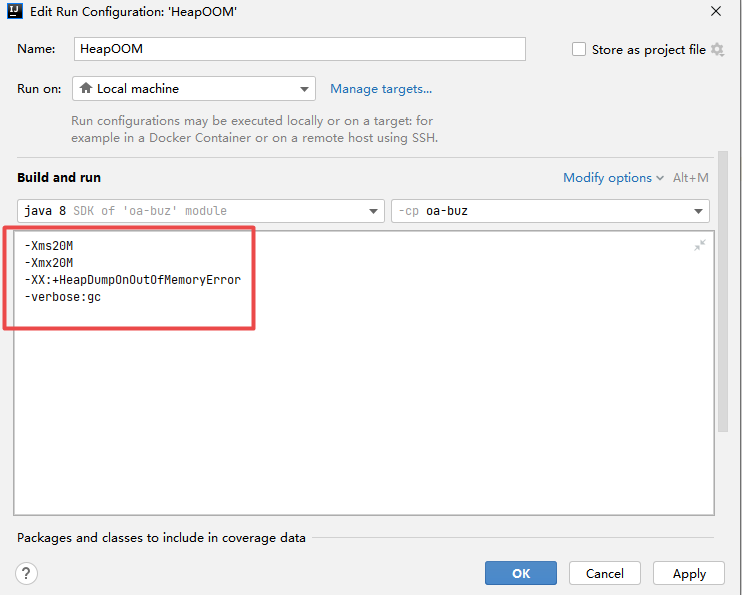Click the IntelliJ IDEA logo icon in title bar
The height and width of the screenshot is (595, 742).
pos(15,11)
